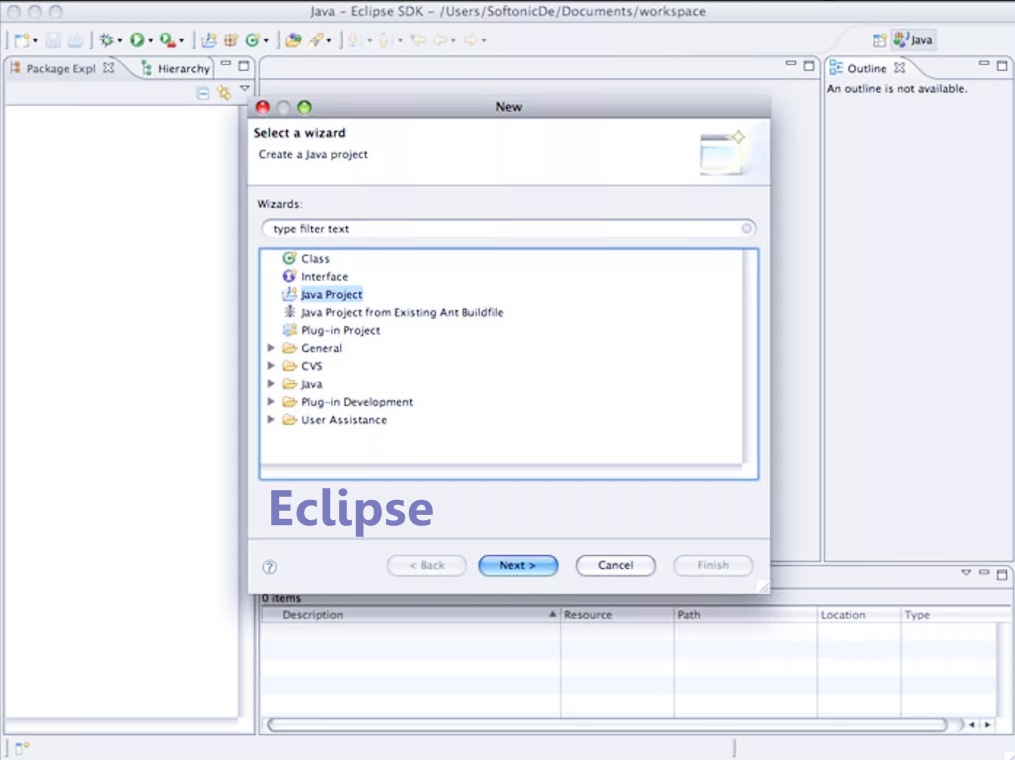Click the Last Edit Location icon

(418, 40)
